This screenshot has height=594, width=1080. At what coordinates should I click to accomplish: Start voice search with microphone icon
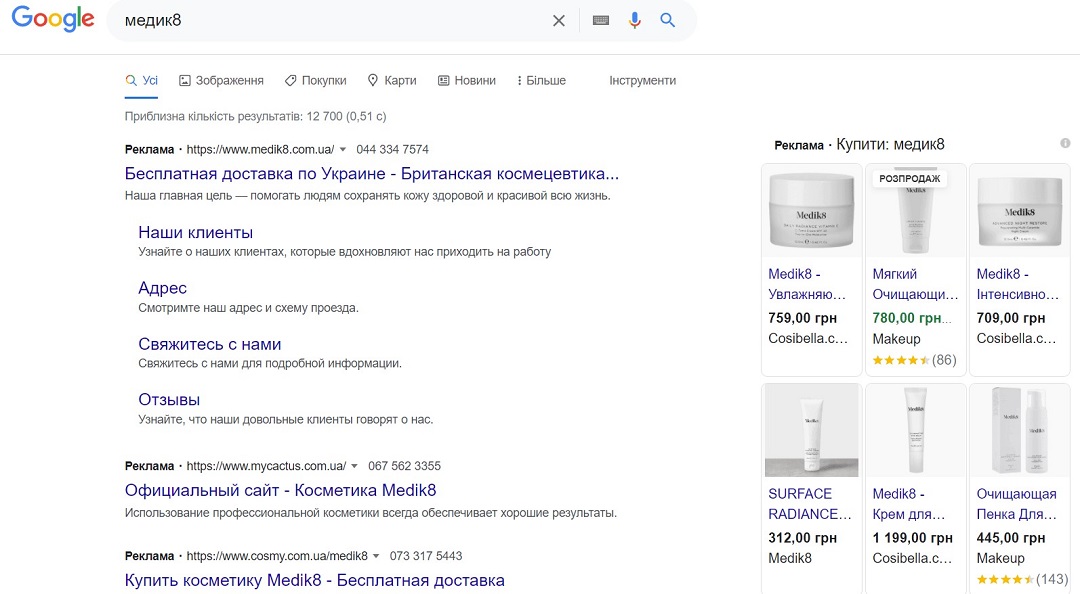point(634,21)
